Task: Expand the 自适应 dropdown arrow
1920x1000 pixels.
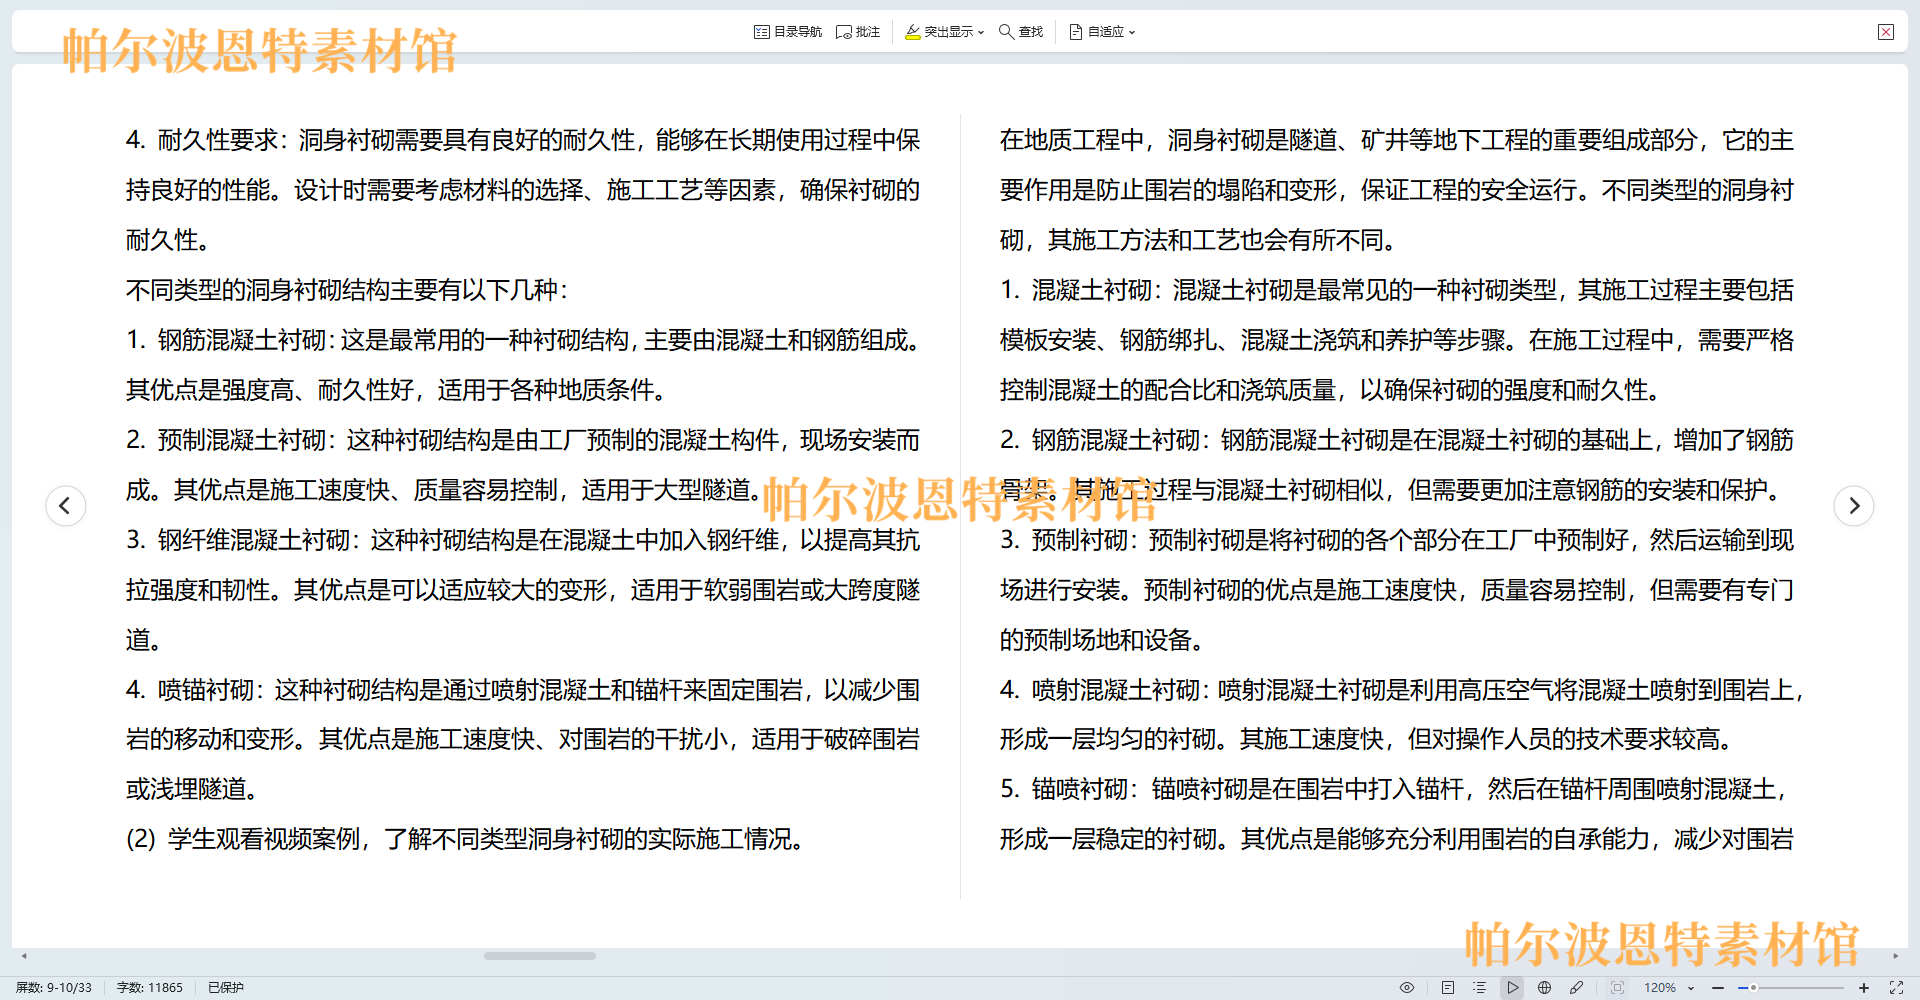Action: [1132, 32]
